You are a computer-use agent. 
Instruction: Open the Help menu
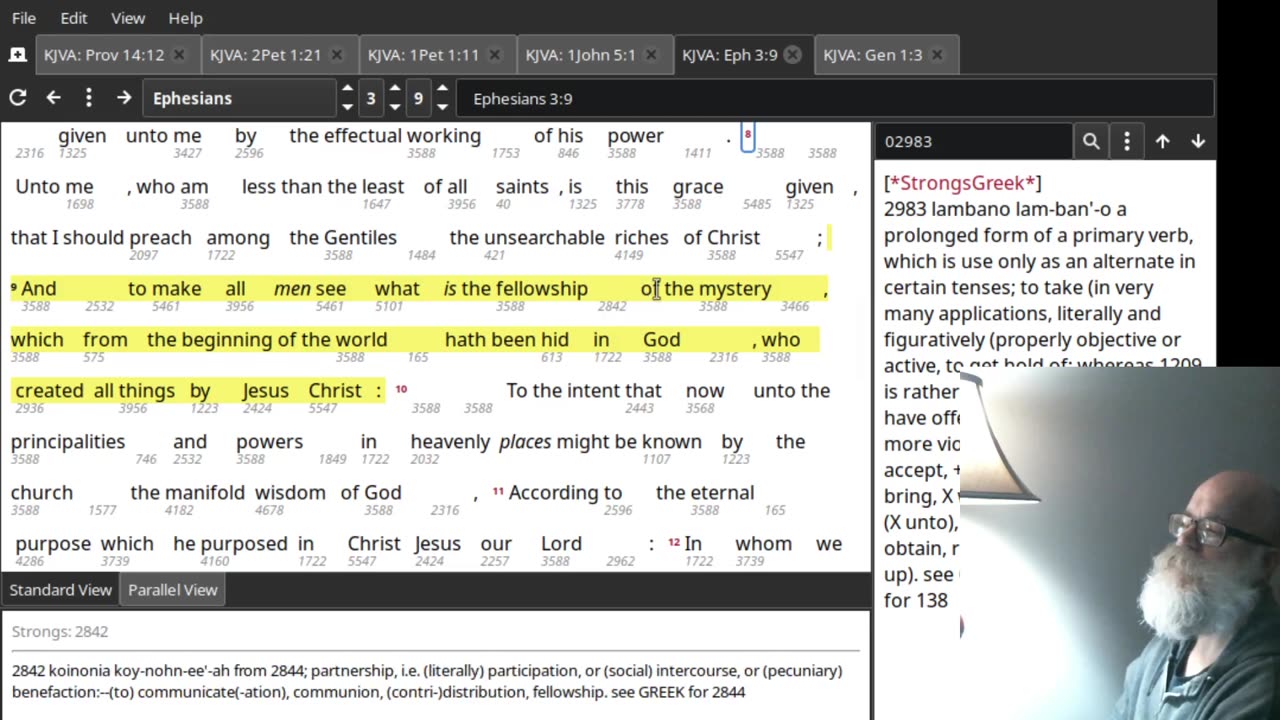pos(185,18)
